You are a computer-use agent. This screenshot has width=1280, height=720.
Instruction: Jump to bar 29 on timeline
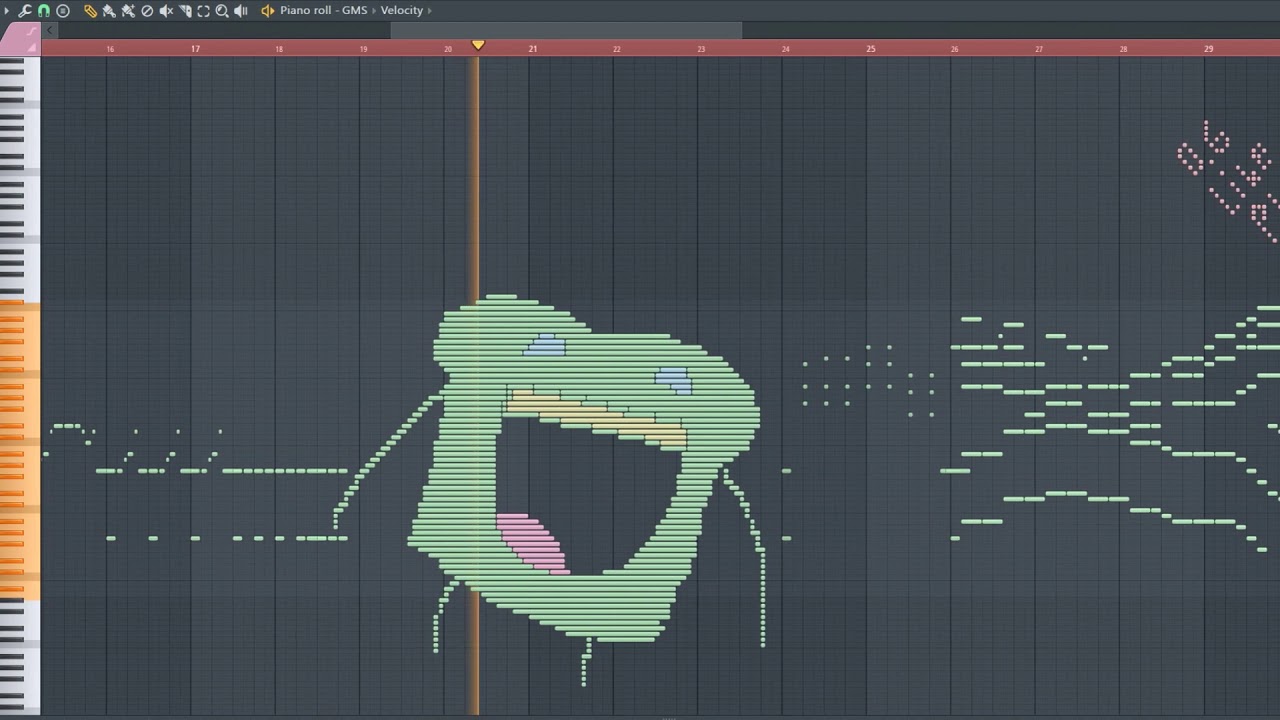[1209, 49]
